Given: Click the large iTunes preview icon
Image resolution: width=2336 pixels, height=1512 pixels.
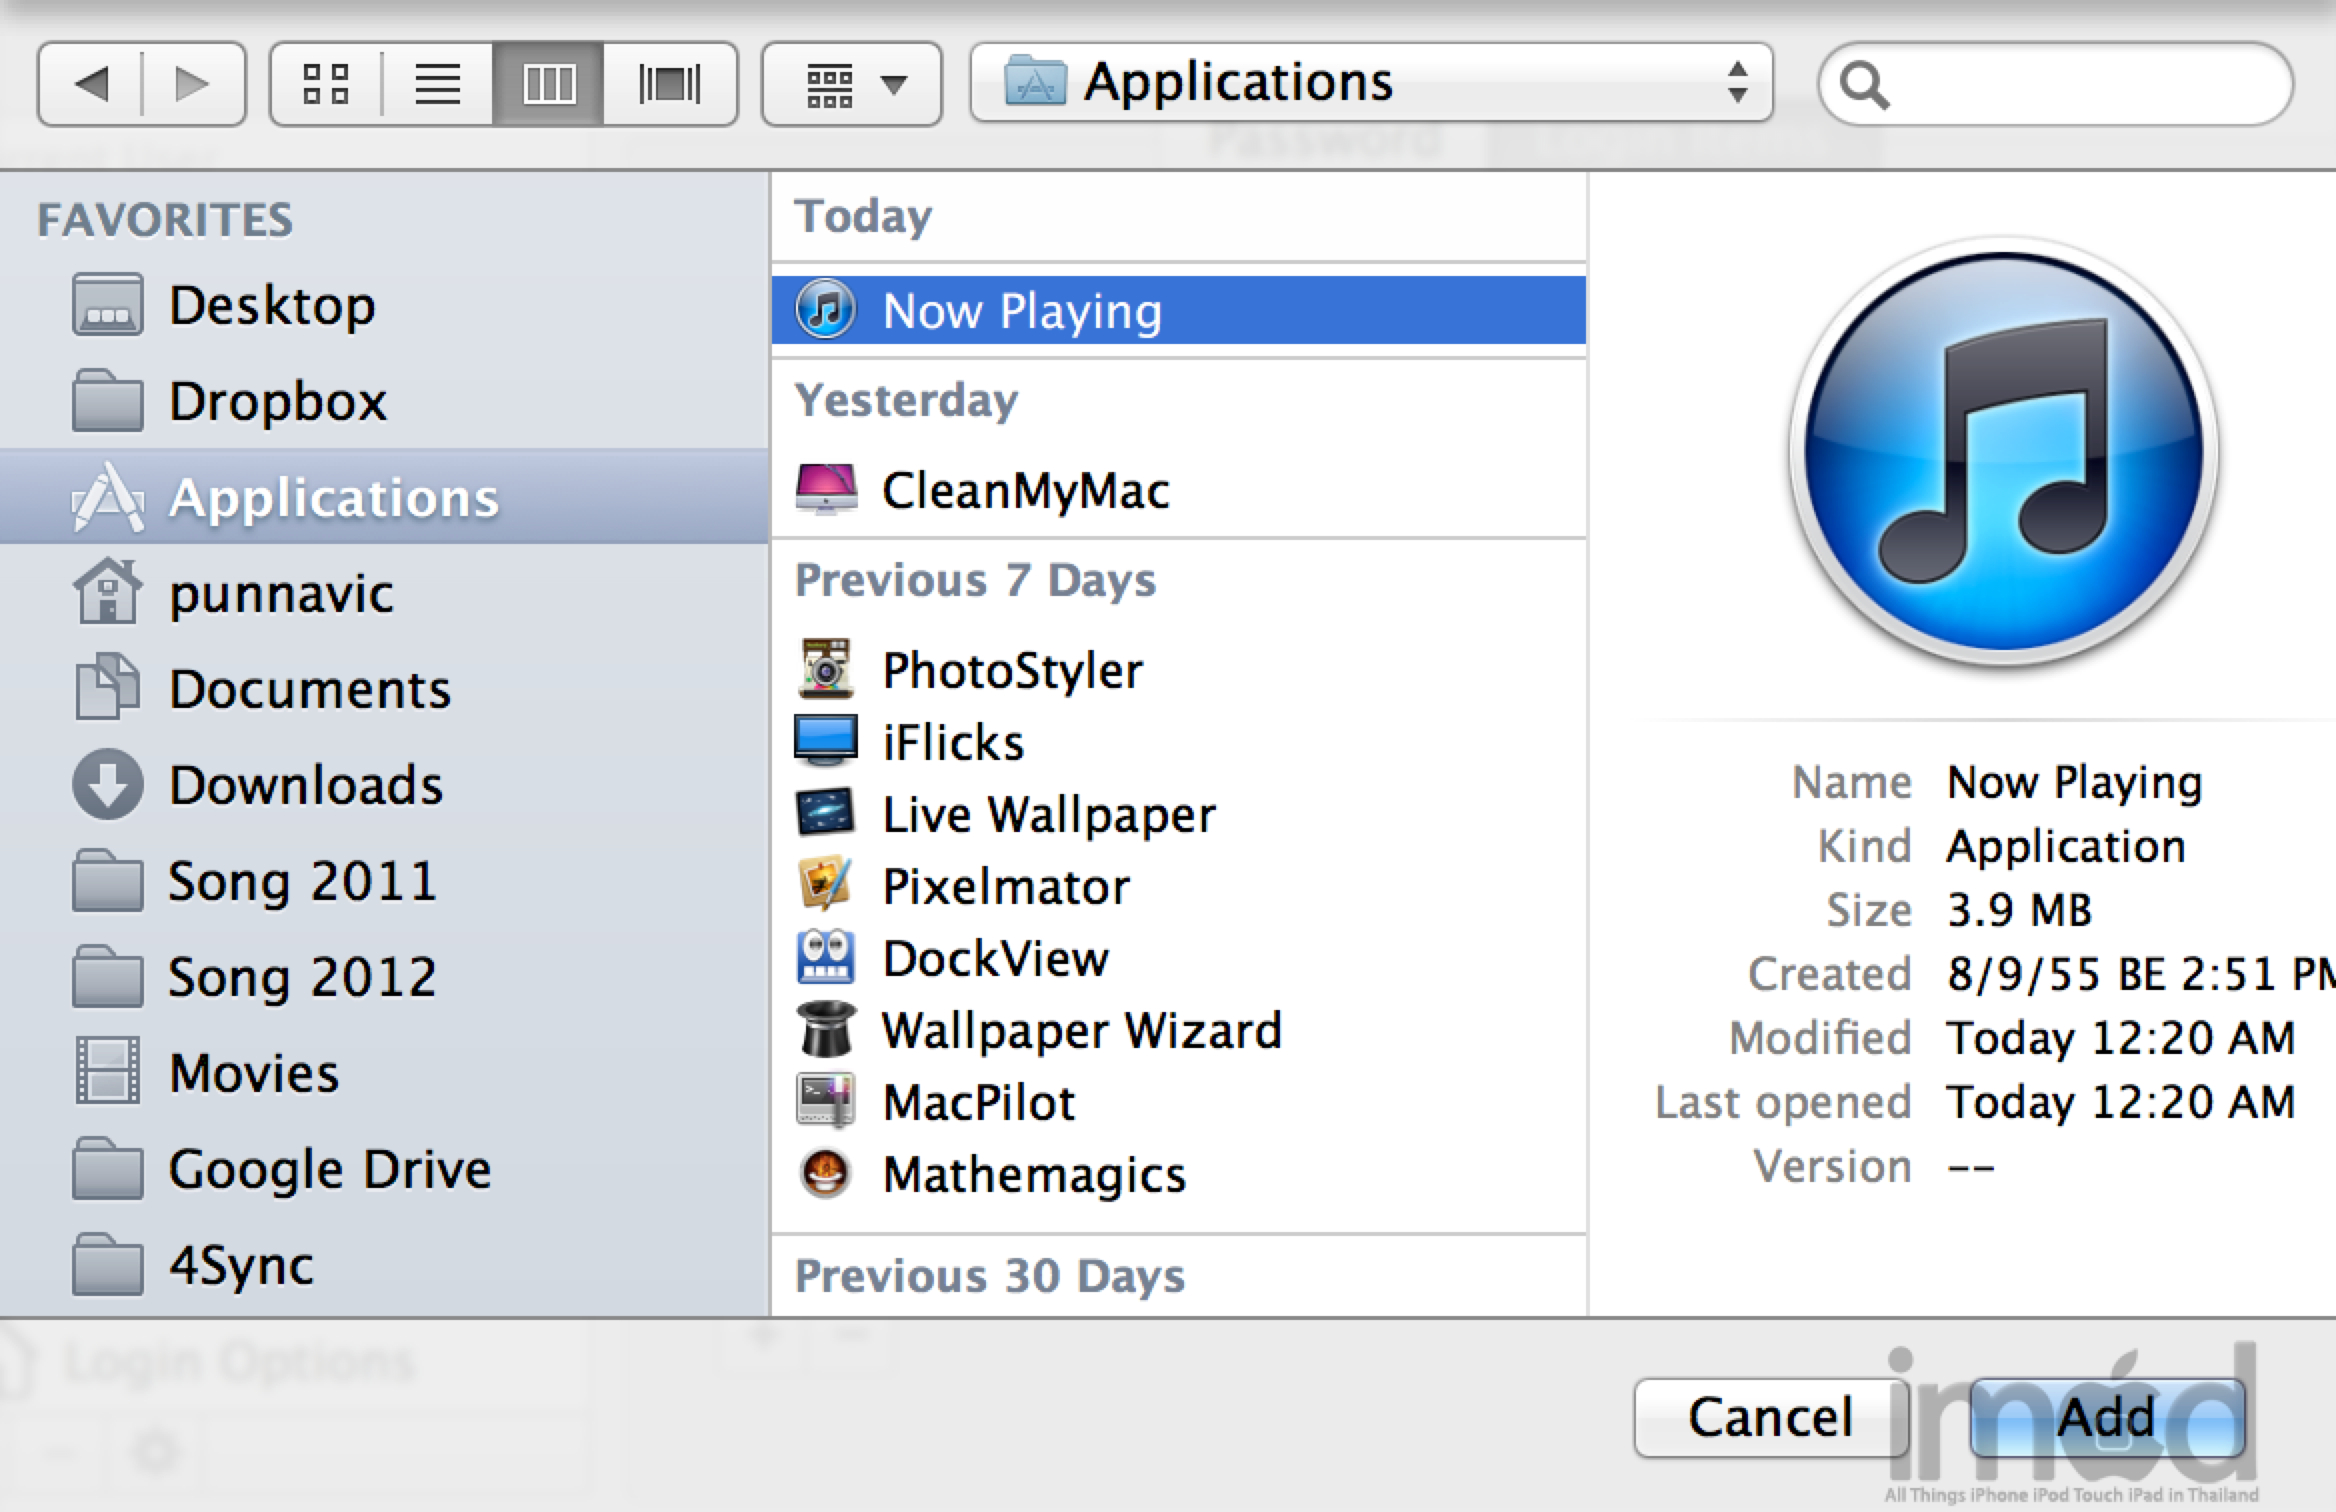Looking at the screenshot, I should [x=2003, y=452].
